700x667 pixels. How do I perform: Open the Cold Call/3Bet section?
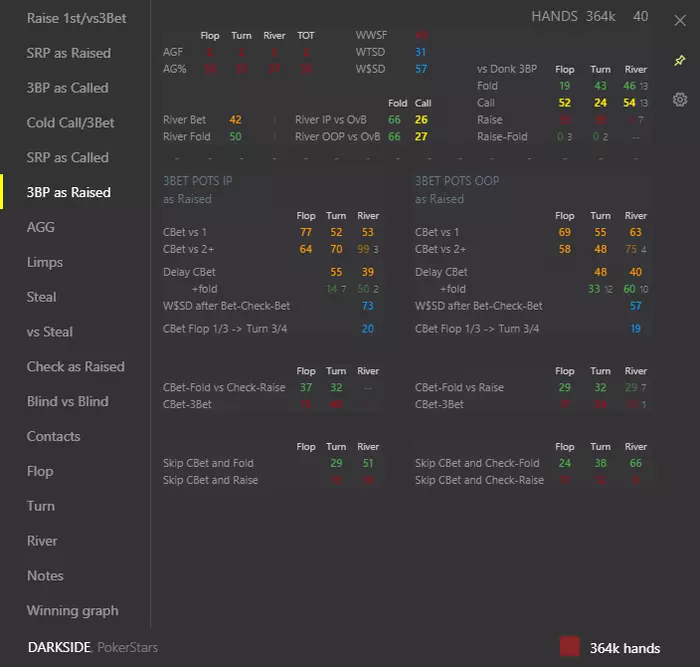[71, 123]
